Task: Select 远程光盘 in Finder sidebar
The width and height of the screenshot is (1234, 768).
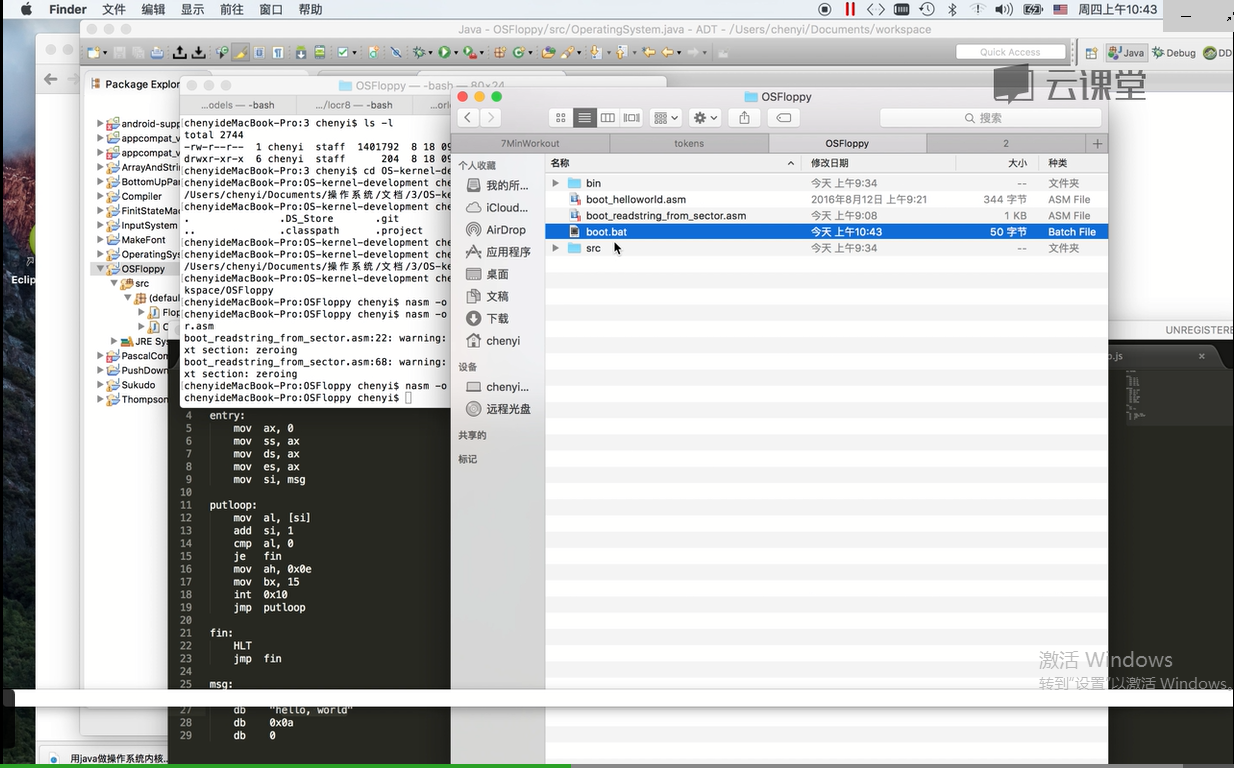Action: point(497,409)
